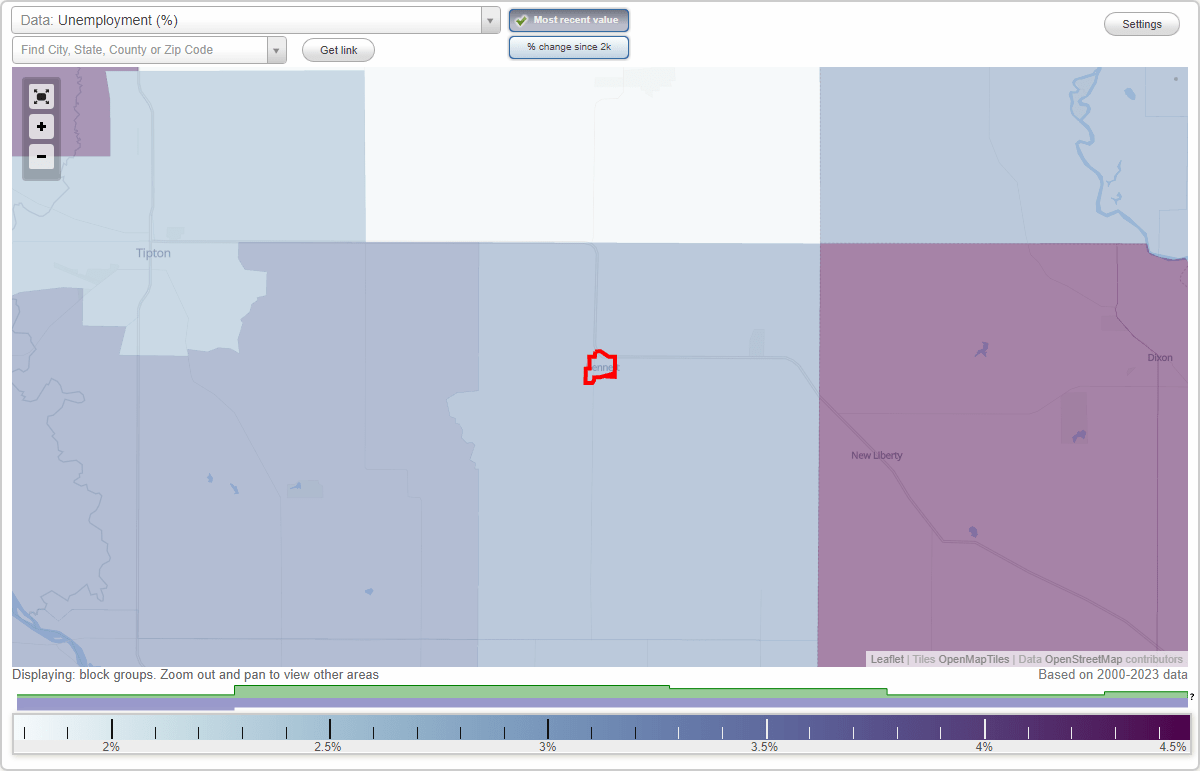Open the Find City dropdown arrow
The image size is (1200, 771).
(277, 49)
